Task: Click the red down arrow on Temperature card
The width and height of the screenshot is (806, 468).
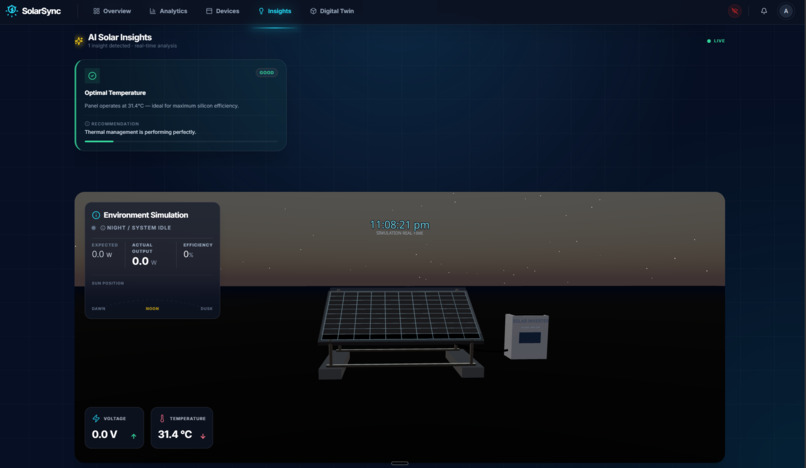Action: tap(203, 436)
